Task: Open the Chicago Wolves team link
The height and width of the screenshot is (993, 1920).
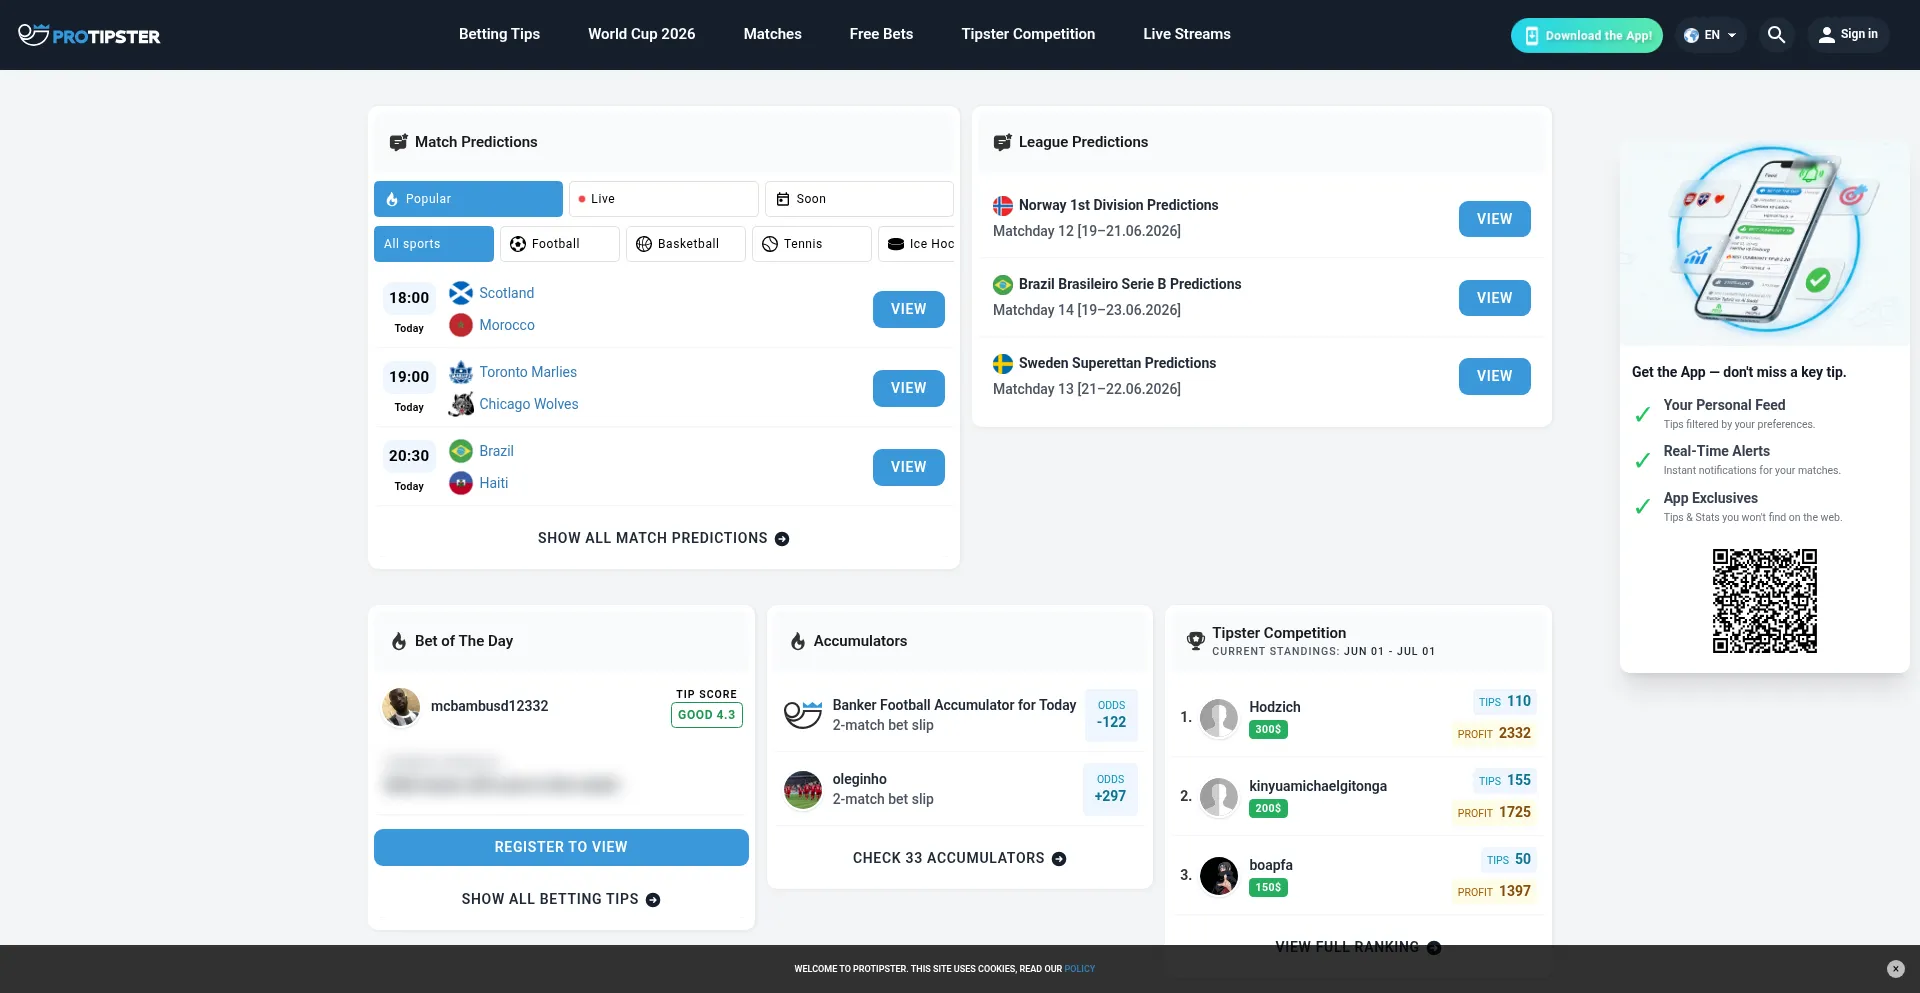Action: (x=529, y=404)
